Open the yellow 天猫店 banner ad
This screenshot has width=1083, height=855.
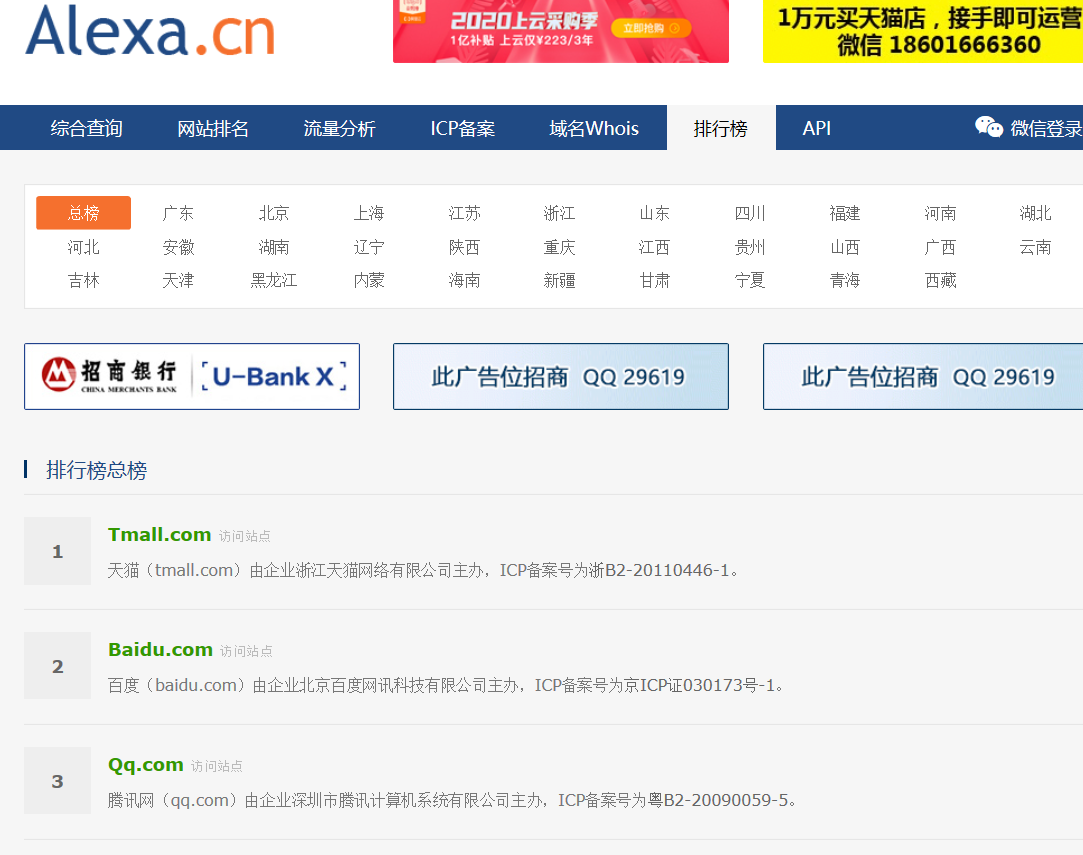[923, 31]
